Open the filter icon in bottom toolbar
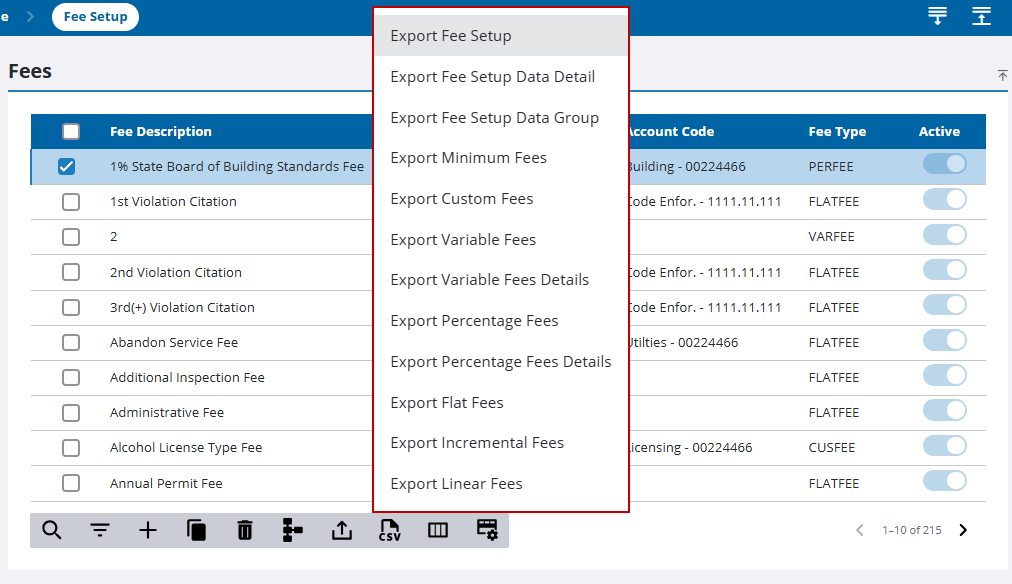This screenshot has height=584, width=1012. (100, 530)
